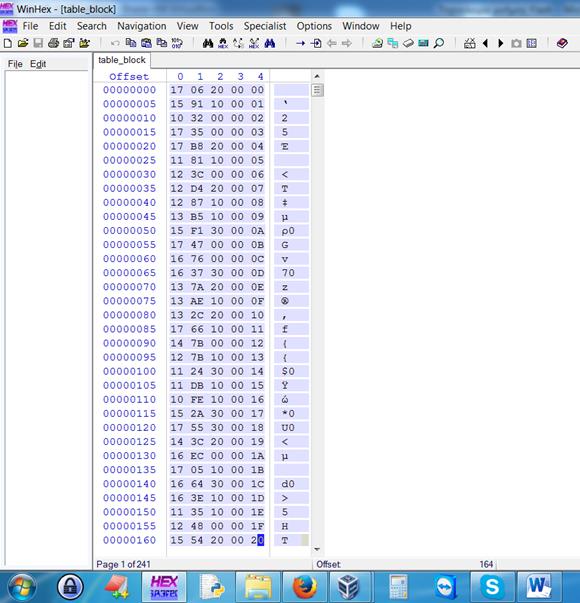Open the Open Disk toolbar icon
Screen dimensions: 580x603
click(377, 43)
